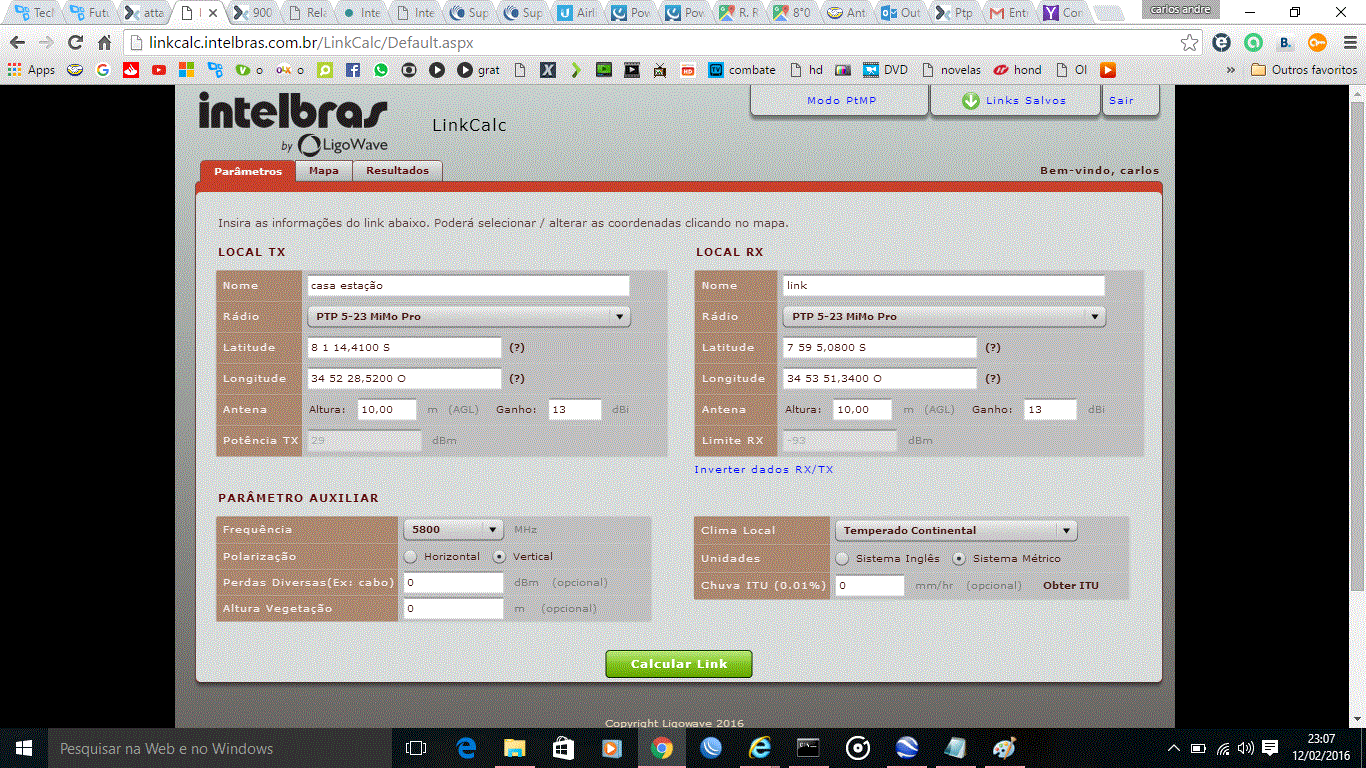Click the Local TX Latitude help (?)
The height and width of the screenshot is (768, 1366).
pyautogui.click(x=517, y=348)
